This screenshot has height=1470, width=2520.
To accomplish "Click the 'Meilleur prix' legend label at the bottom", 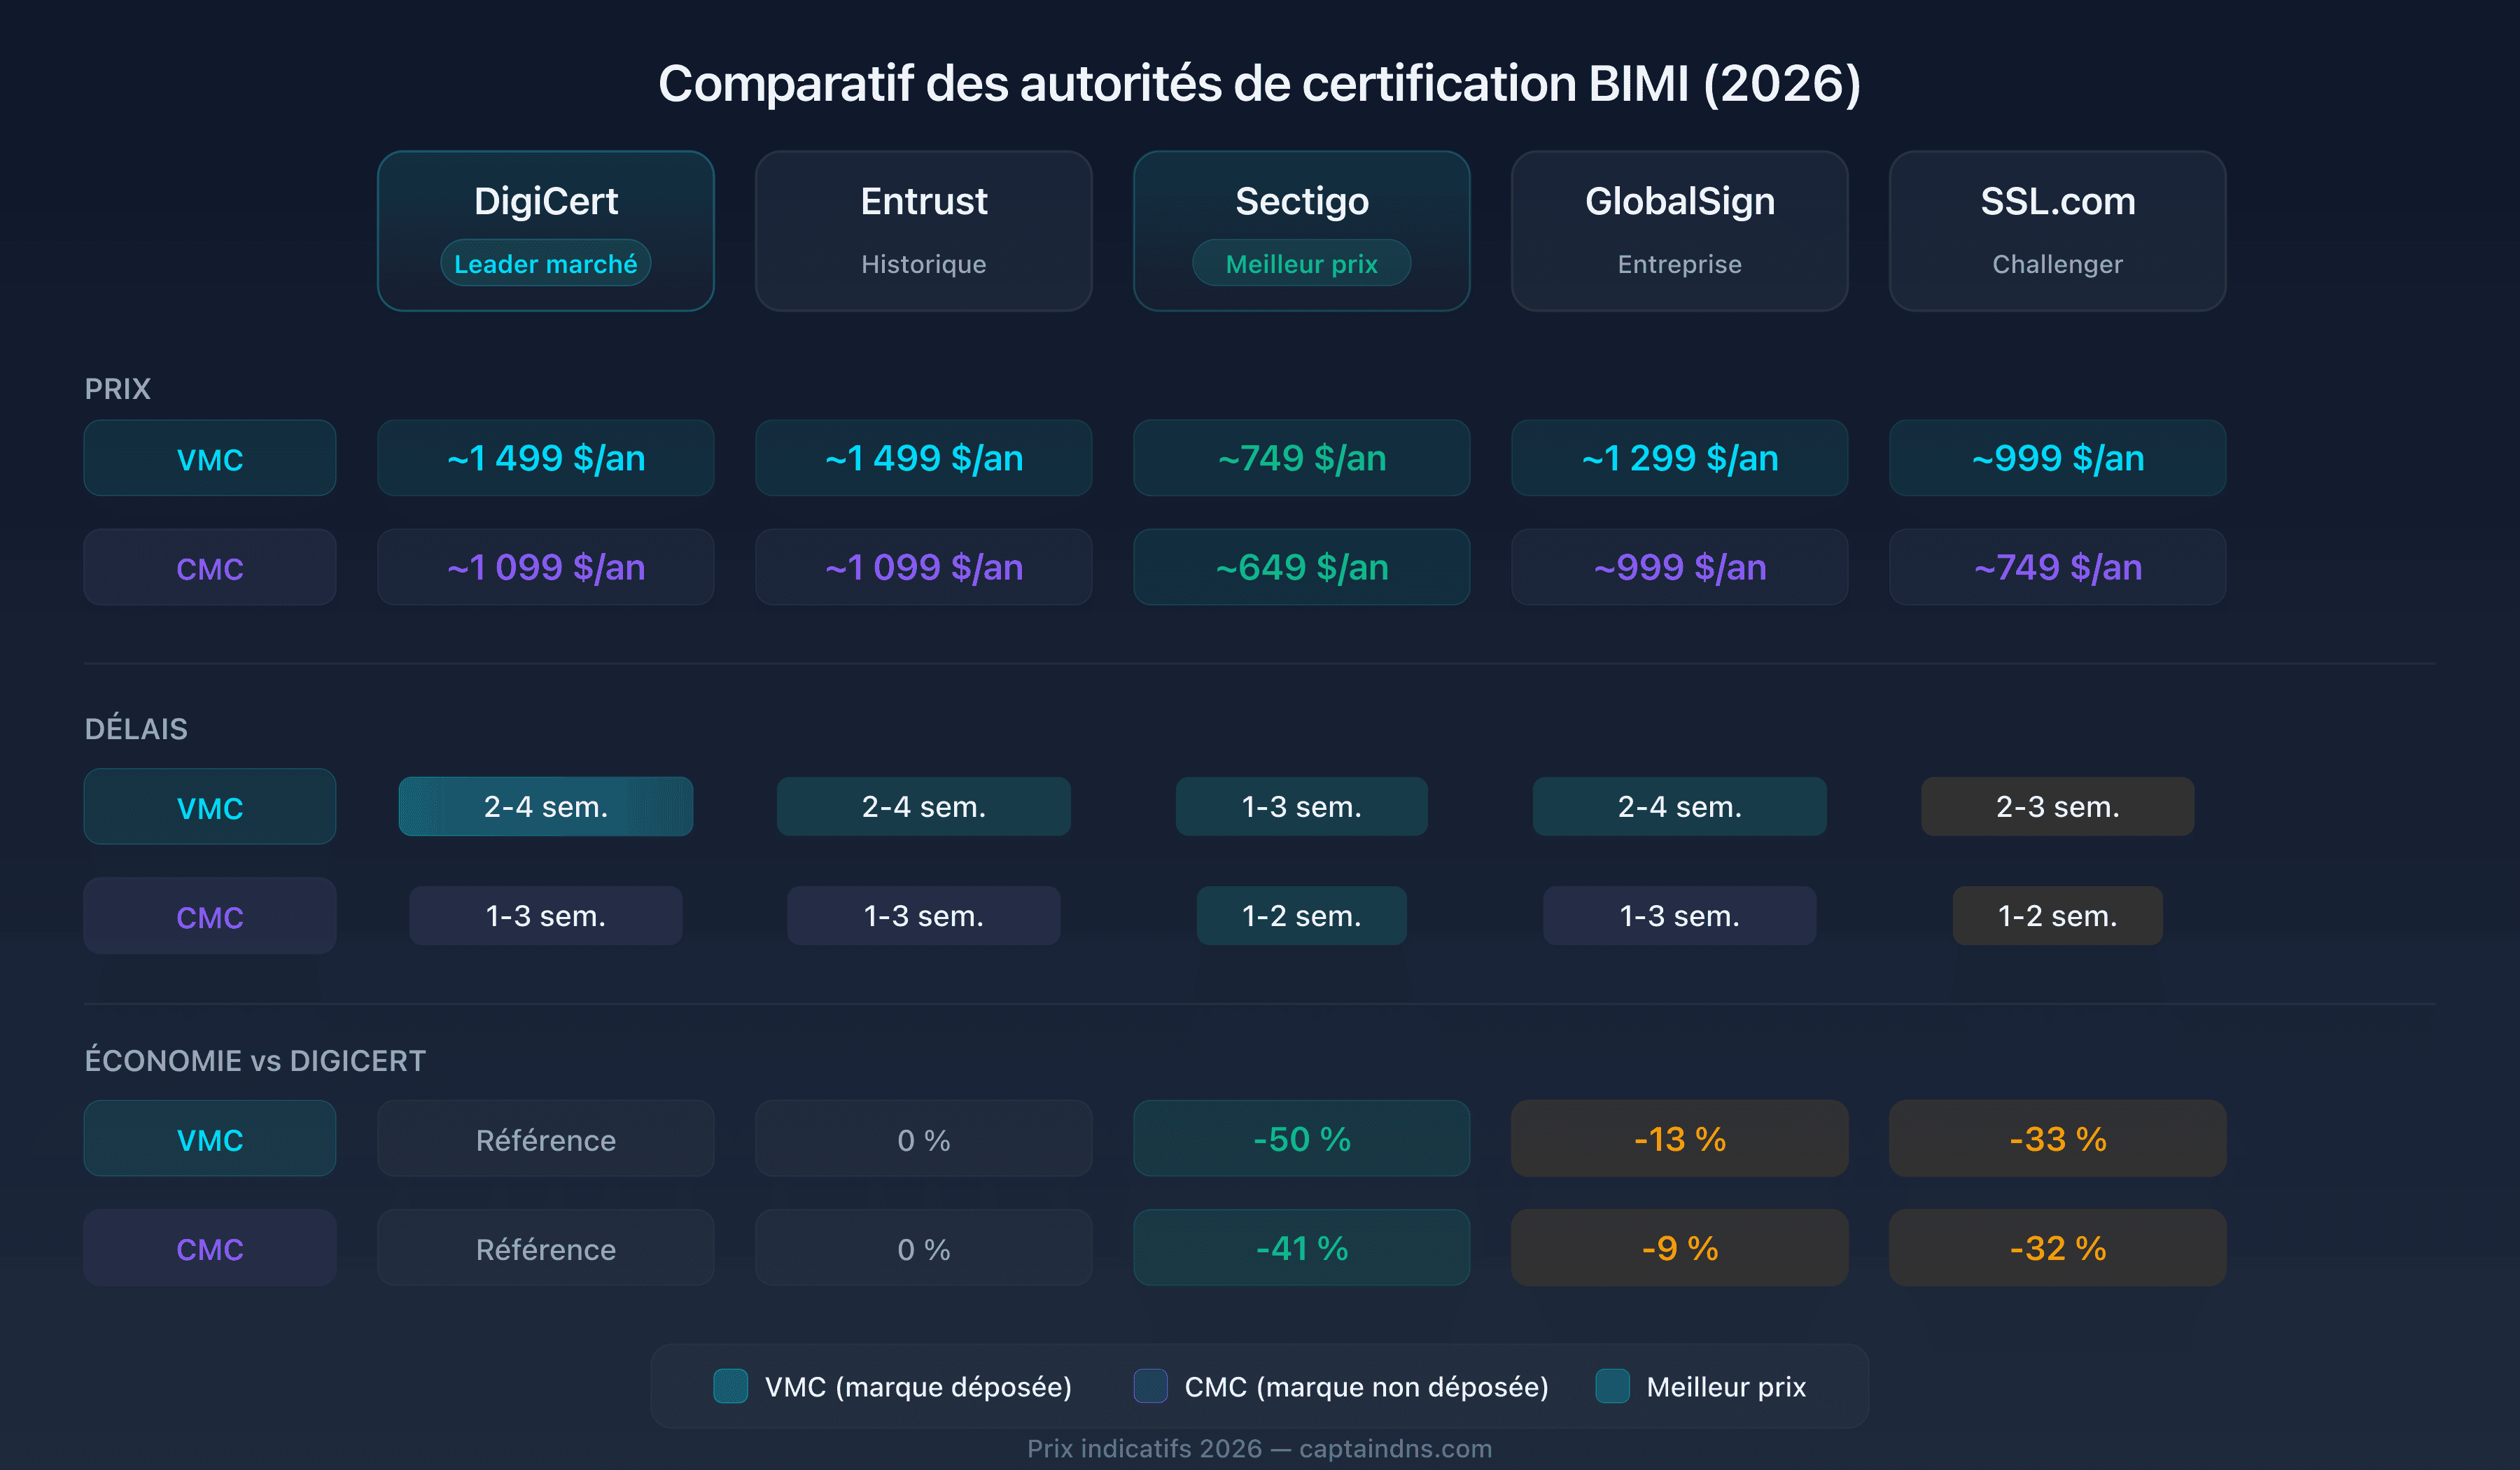I will [1726, 1387].
